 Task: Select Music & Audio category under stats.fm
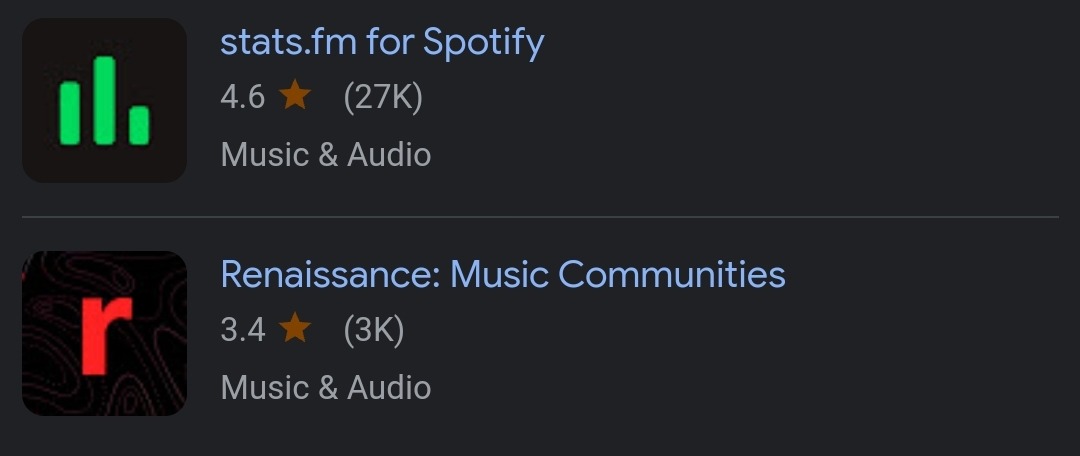click(326, 155)
